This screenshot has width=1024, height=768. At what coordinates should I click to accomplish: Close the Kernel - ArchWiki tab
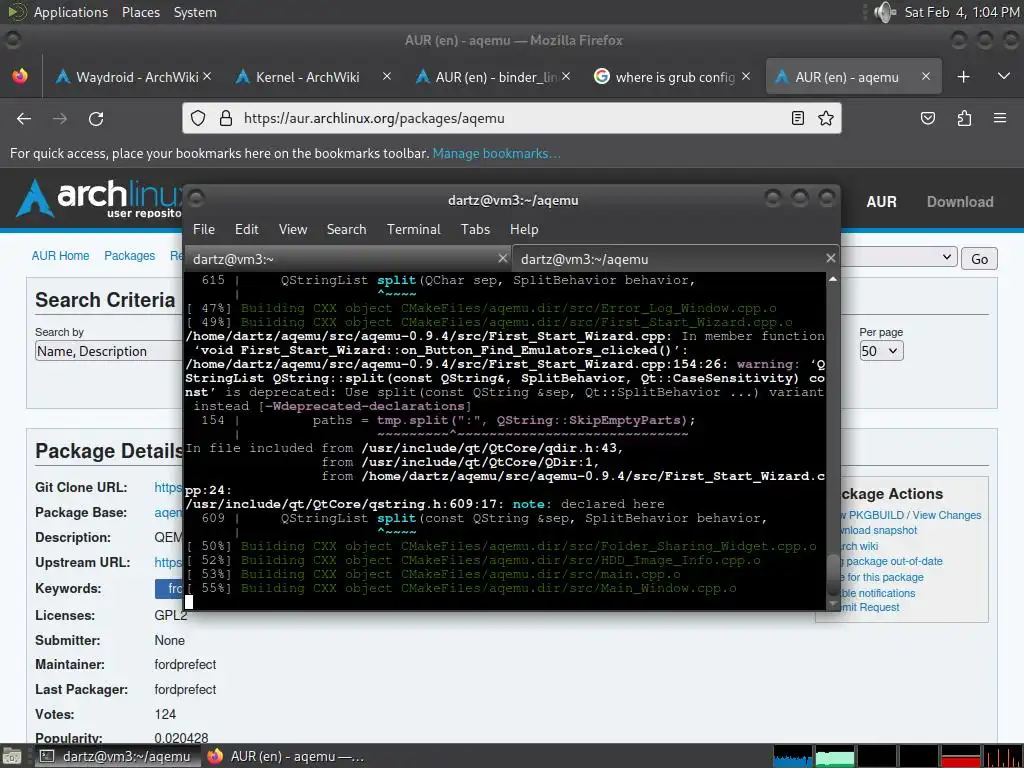387,76
